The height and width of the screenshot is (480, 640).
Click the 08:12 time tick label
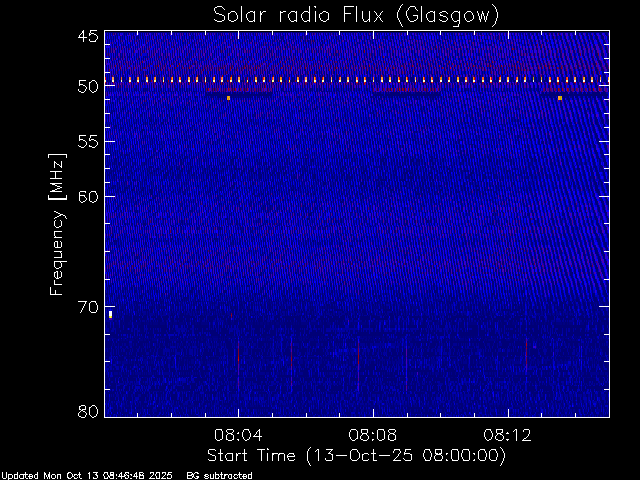(x=507, y=435)
